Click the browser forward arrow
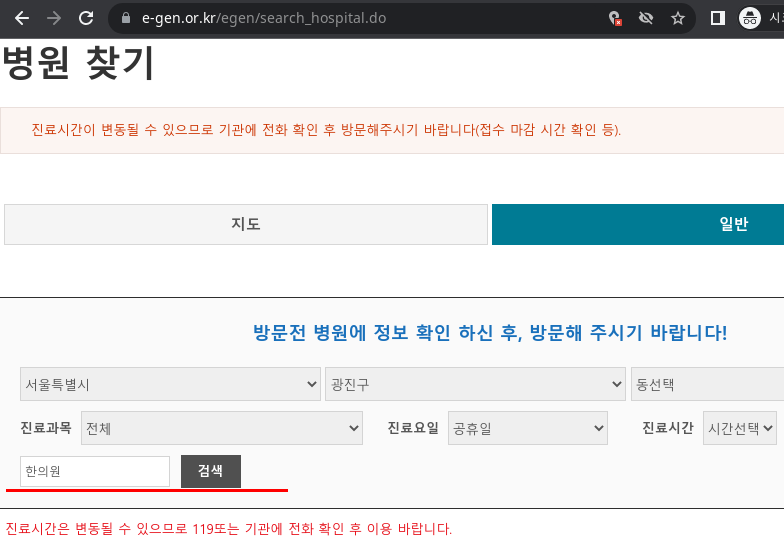The height and width of the screenshot is (542, 784). point(54,18)
